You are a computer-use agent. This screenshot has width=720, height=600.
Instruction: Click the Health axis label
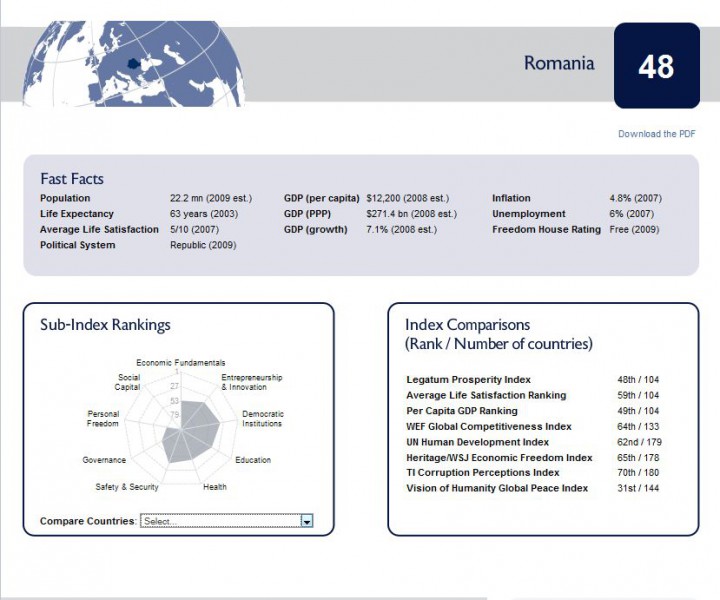coord(214,487)
